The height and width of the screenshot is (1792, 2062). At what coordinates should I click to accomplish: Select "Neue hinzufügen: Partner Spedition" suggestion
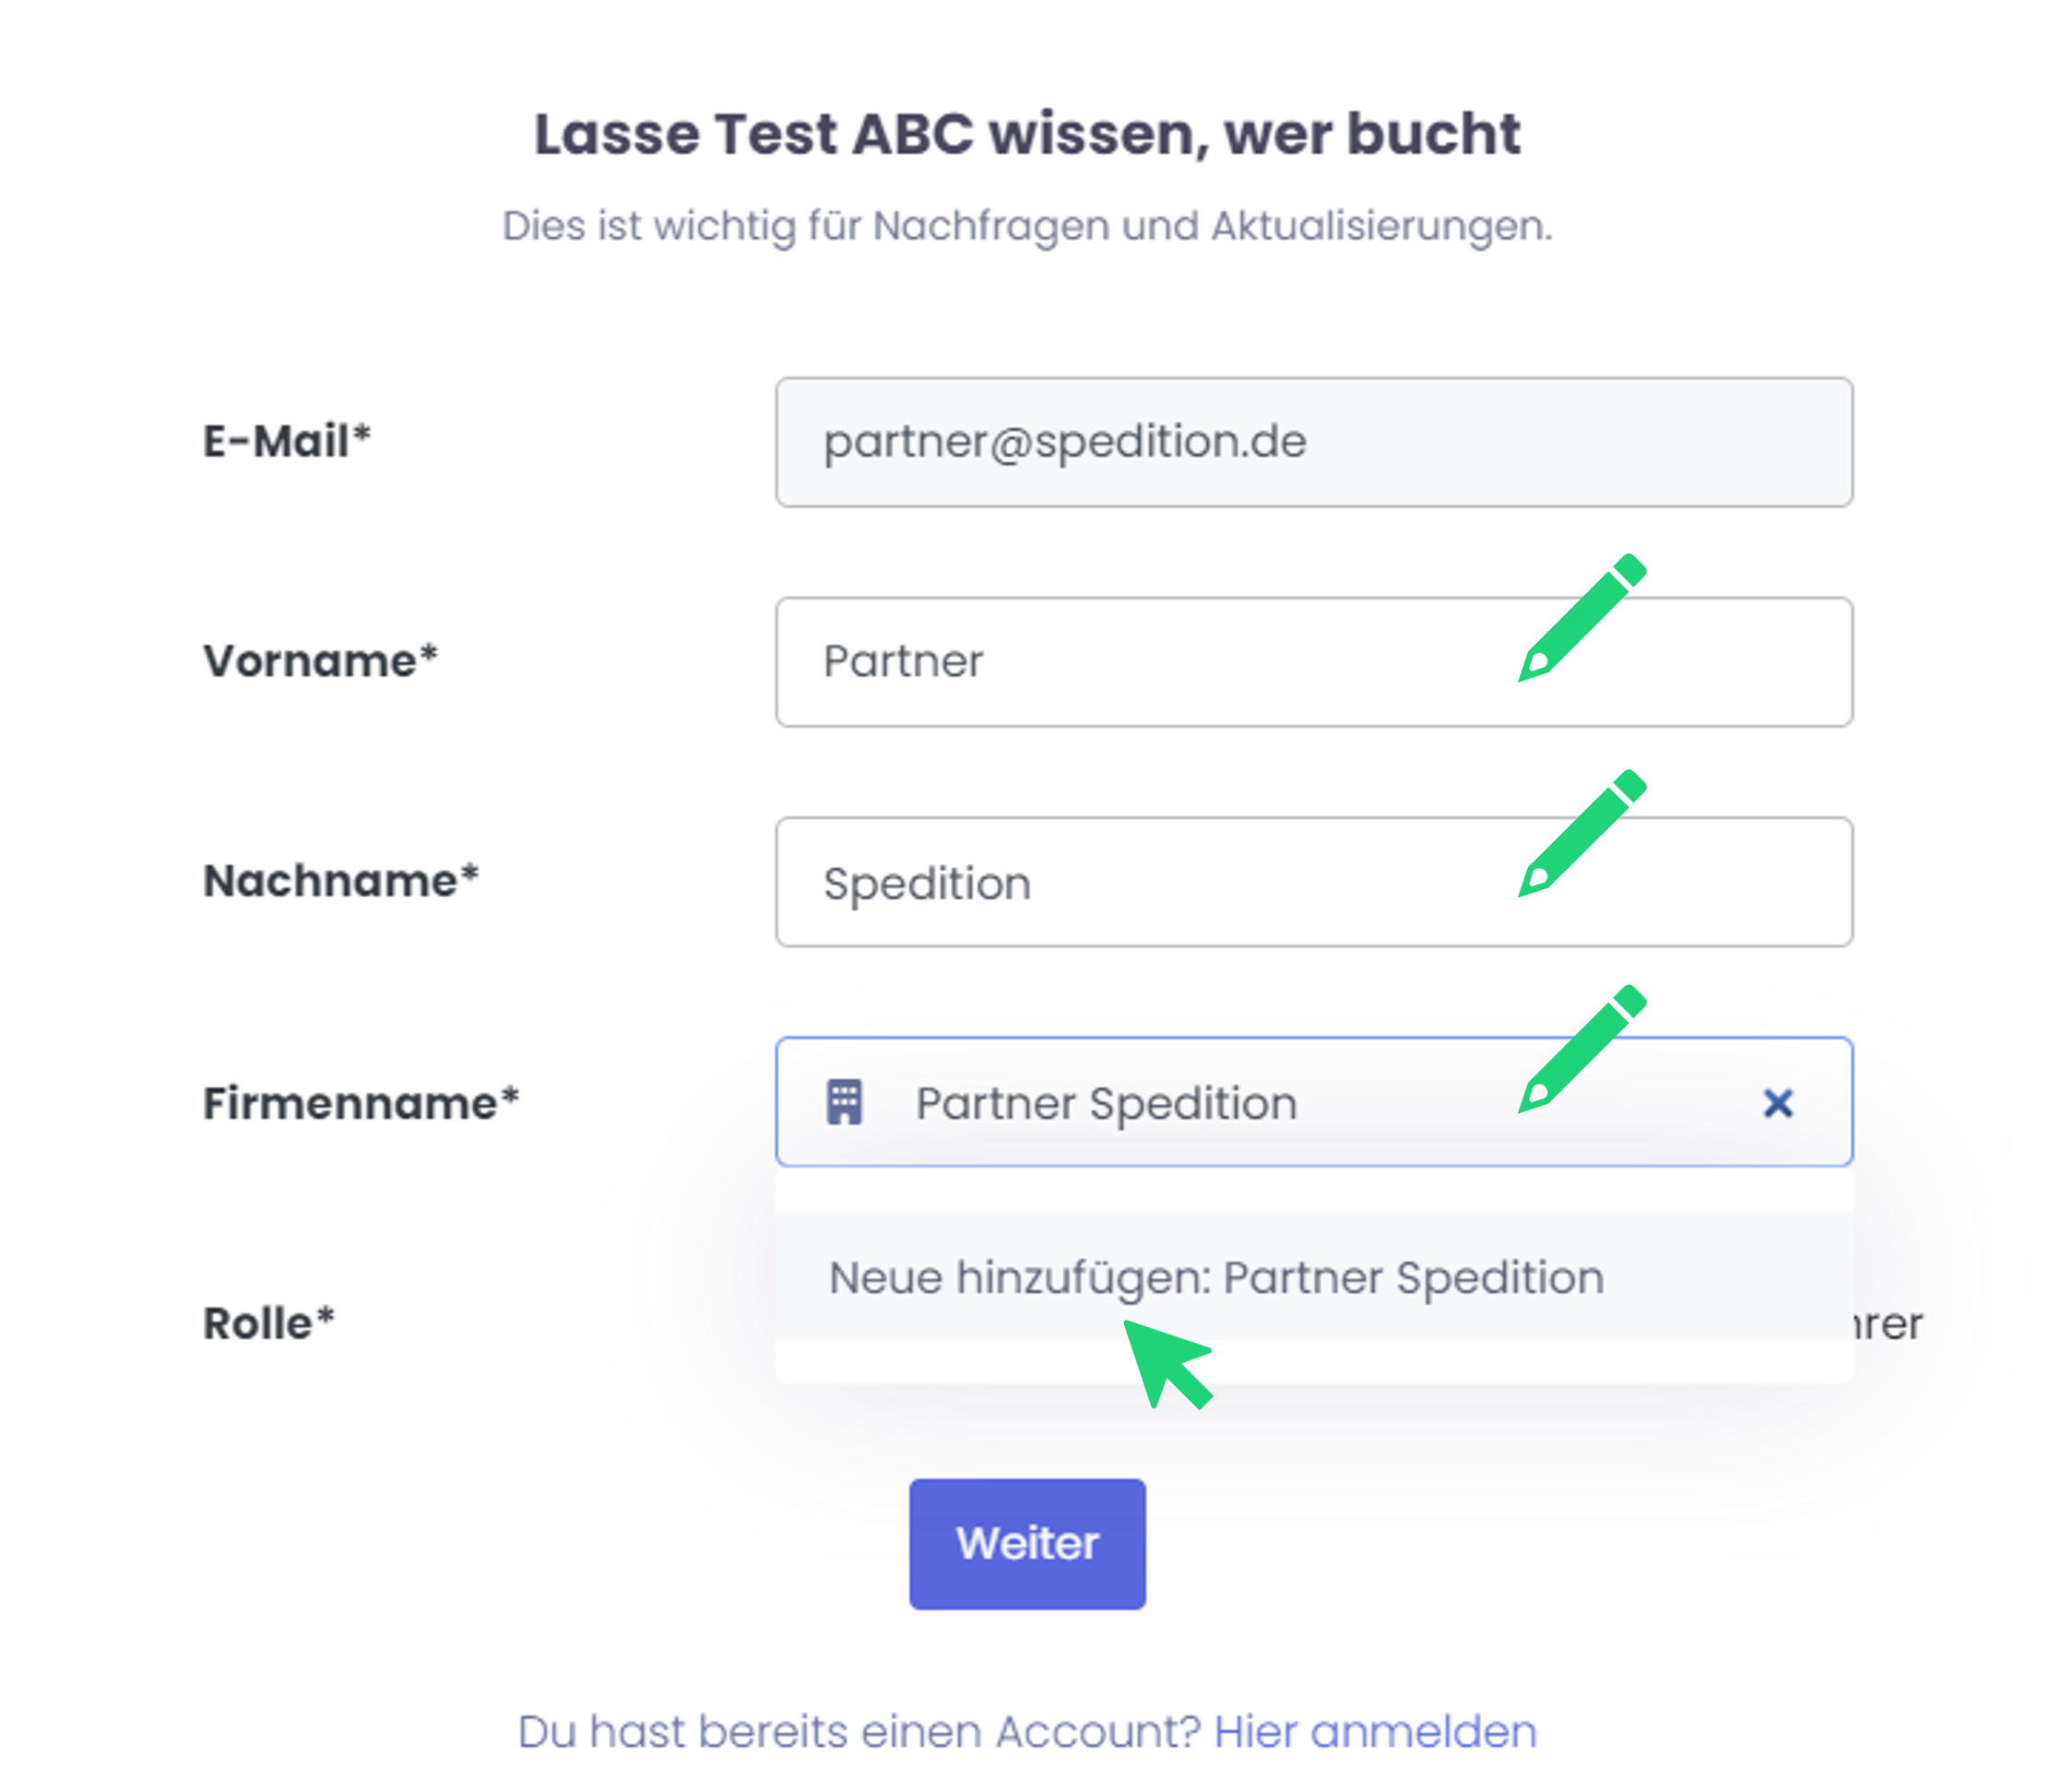[x=1215, y=1277]
